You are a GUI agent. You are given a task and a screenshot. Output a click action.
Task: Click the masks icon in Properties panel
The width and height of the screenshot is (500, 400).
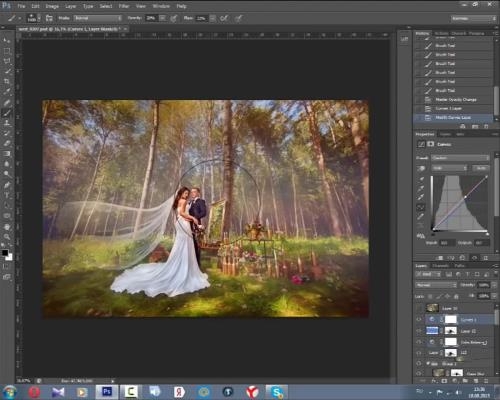[x=431, y=144]
